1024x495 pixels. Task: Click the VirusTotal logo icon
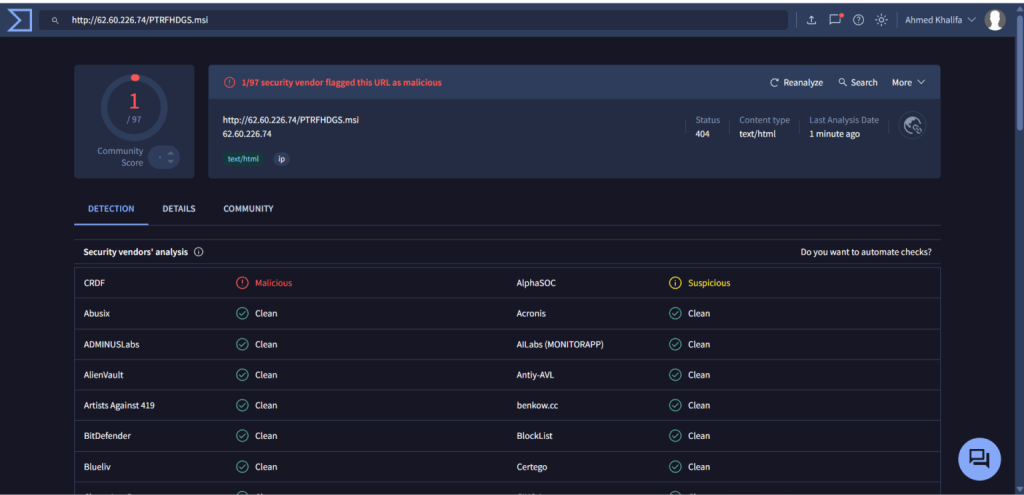(20, 20)
